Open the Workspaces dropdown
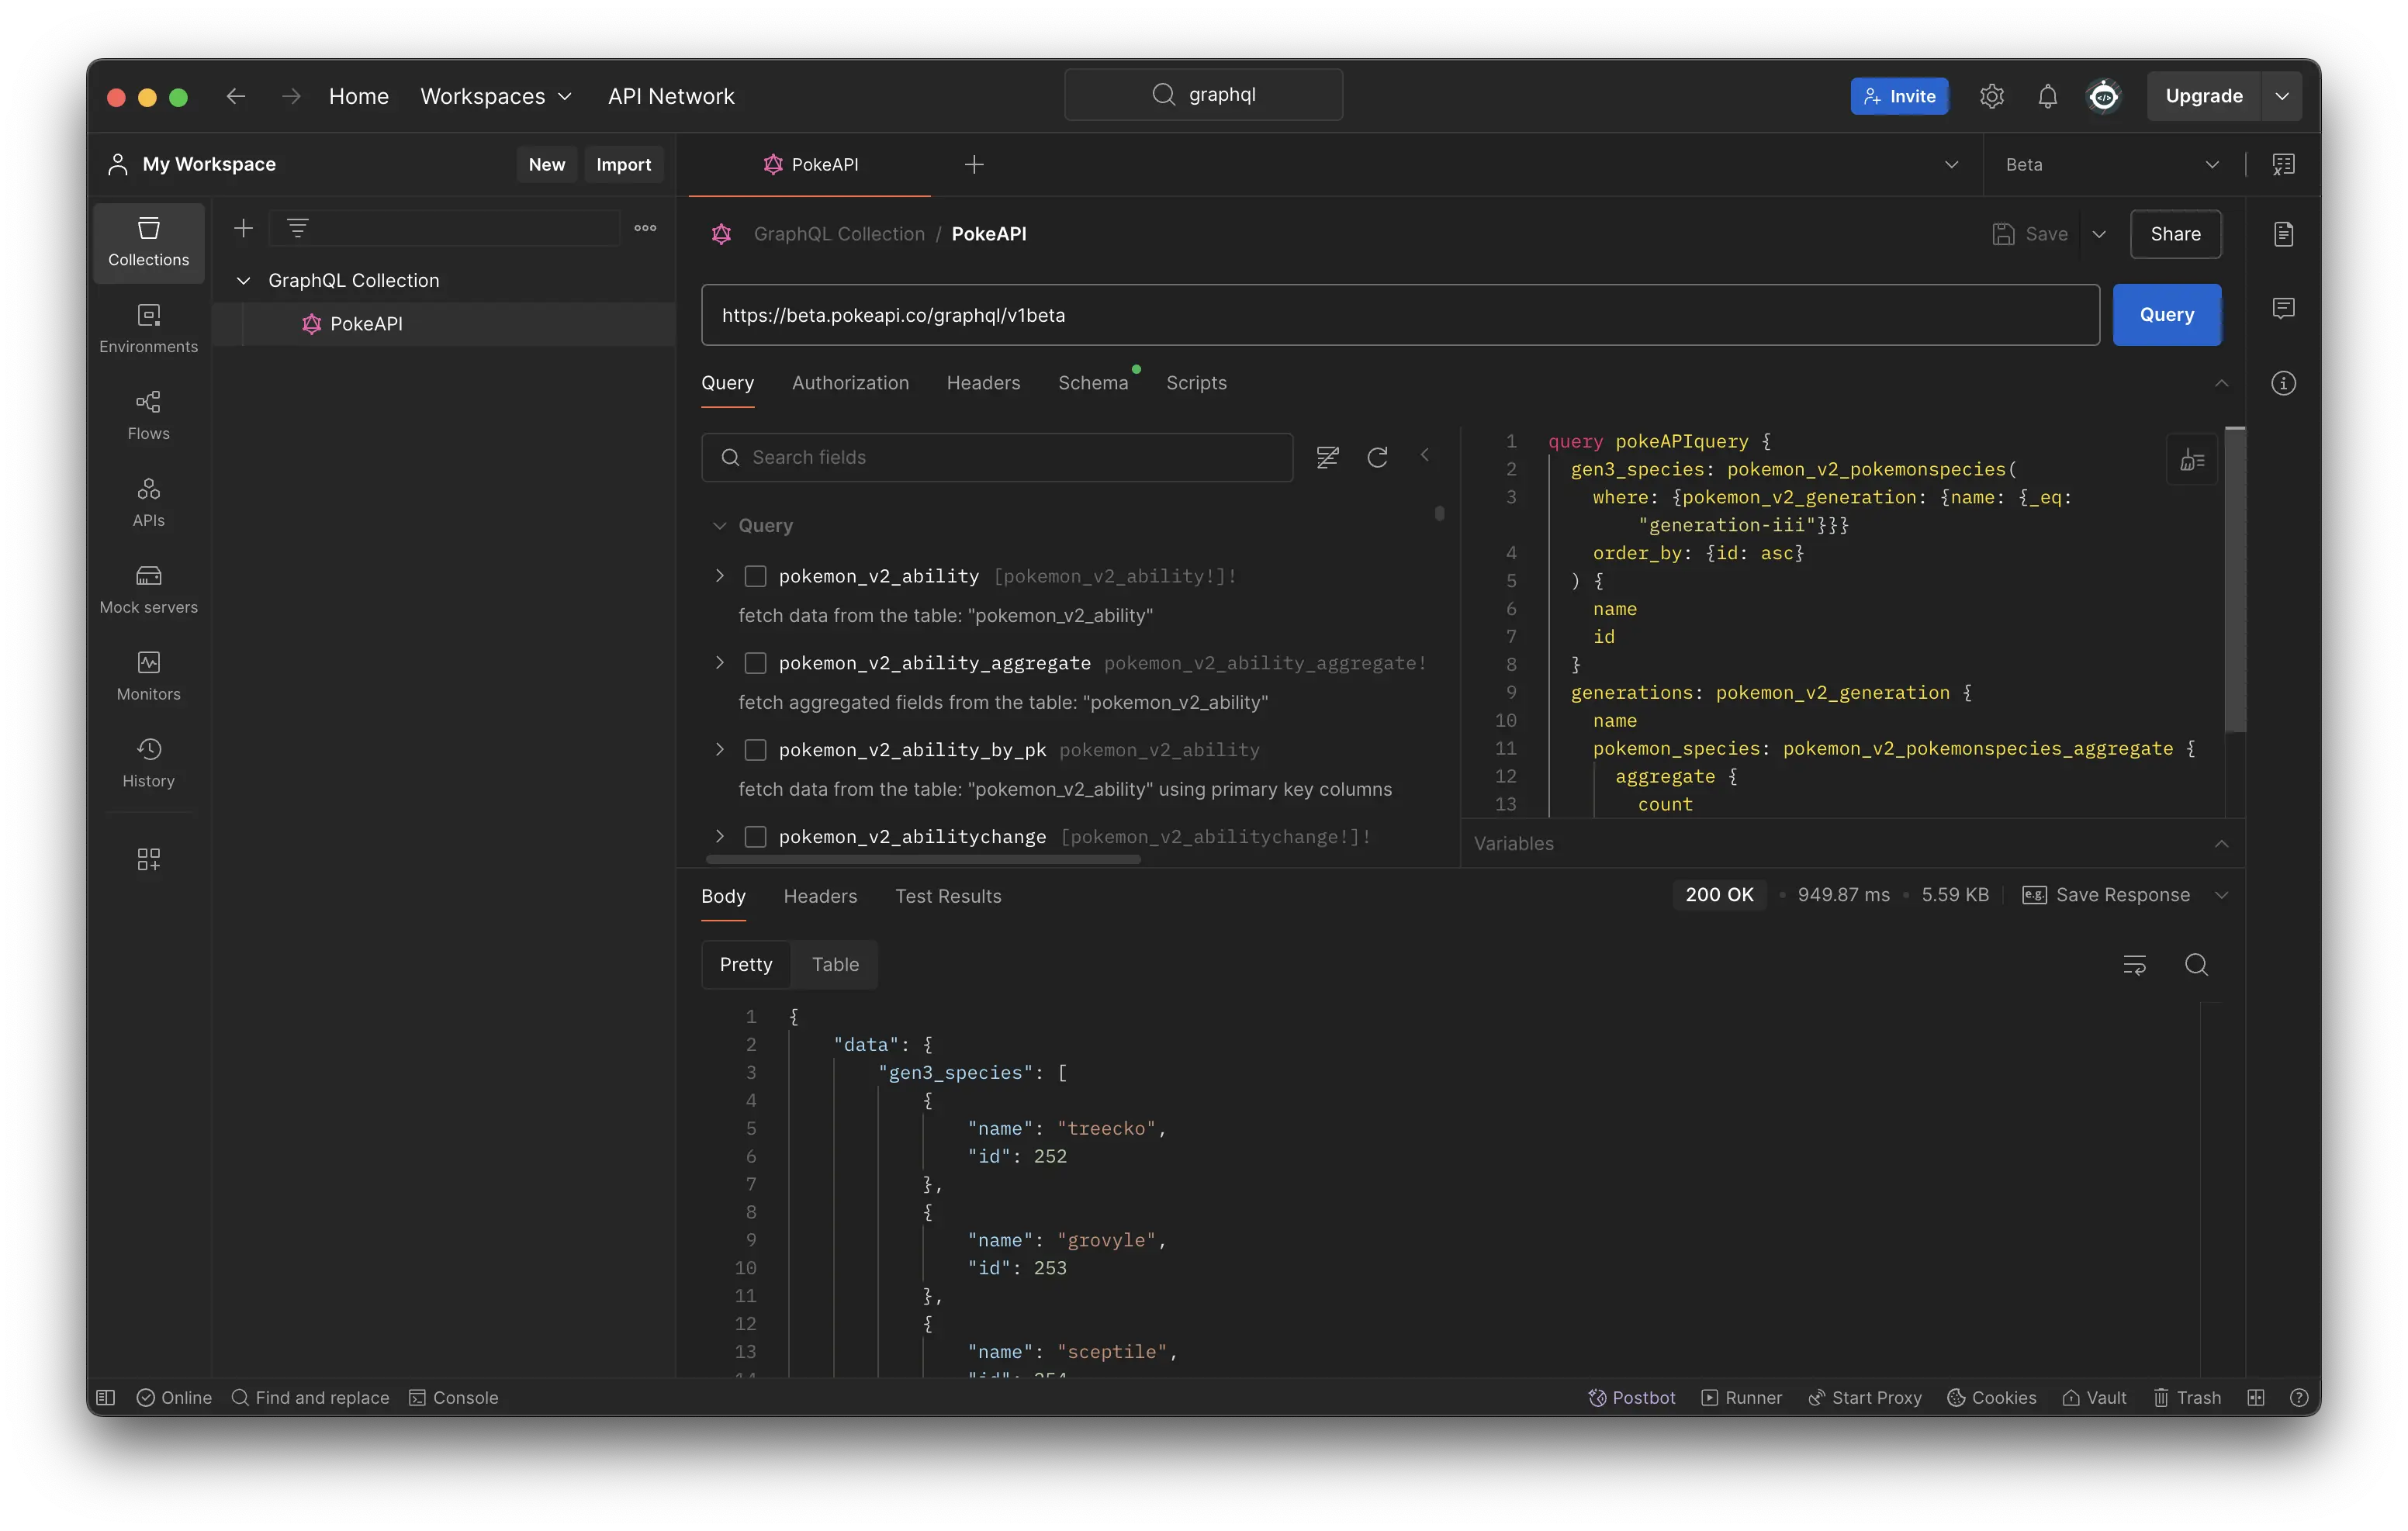Screen dimensions: 2408x1531 pos(496,96)
